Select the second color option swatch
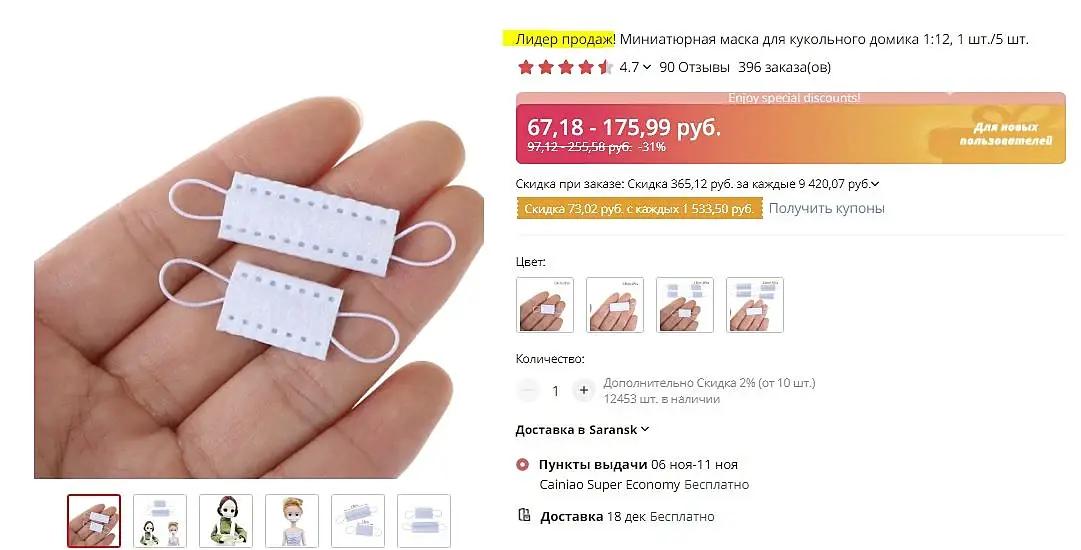This screenshot has height=550, width=1081. (615, 305)
